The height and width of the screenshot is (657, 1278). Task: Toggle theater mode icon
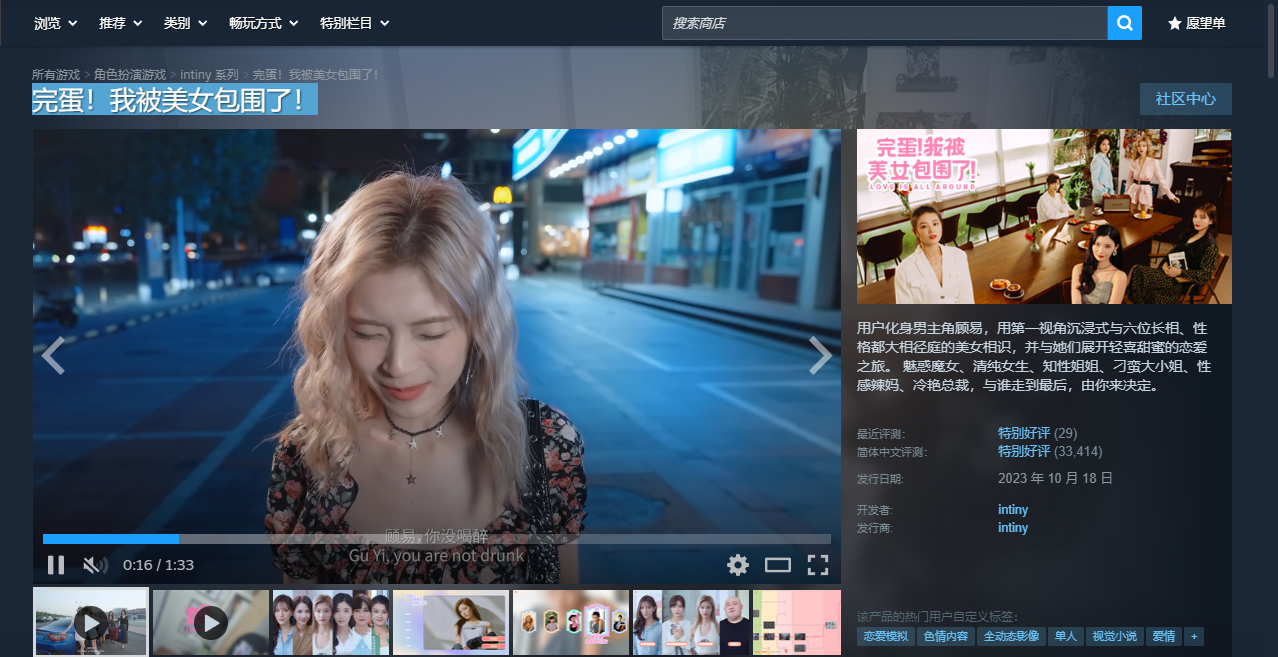click(778, 565)
